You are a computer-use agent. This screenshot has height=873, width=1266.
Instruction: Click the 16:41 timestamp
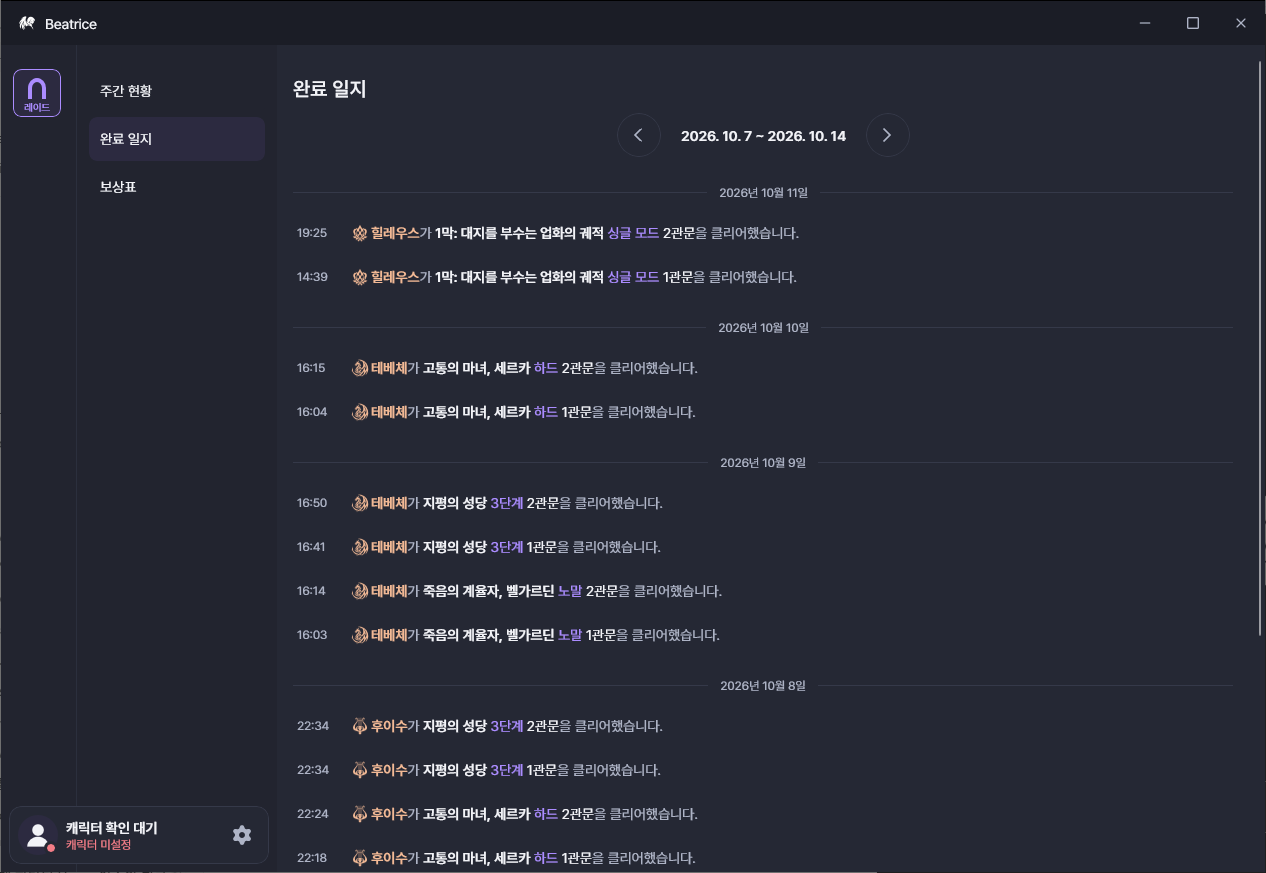click(311, 547)
